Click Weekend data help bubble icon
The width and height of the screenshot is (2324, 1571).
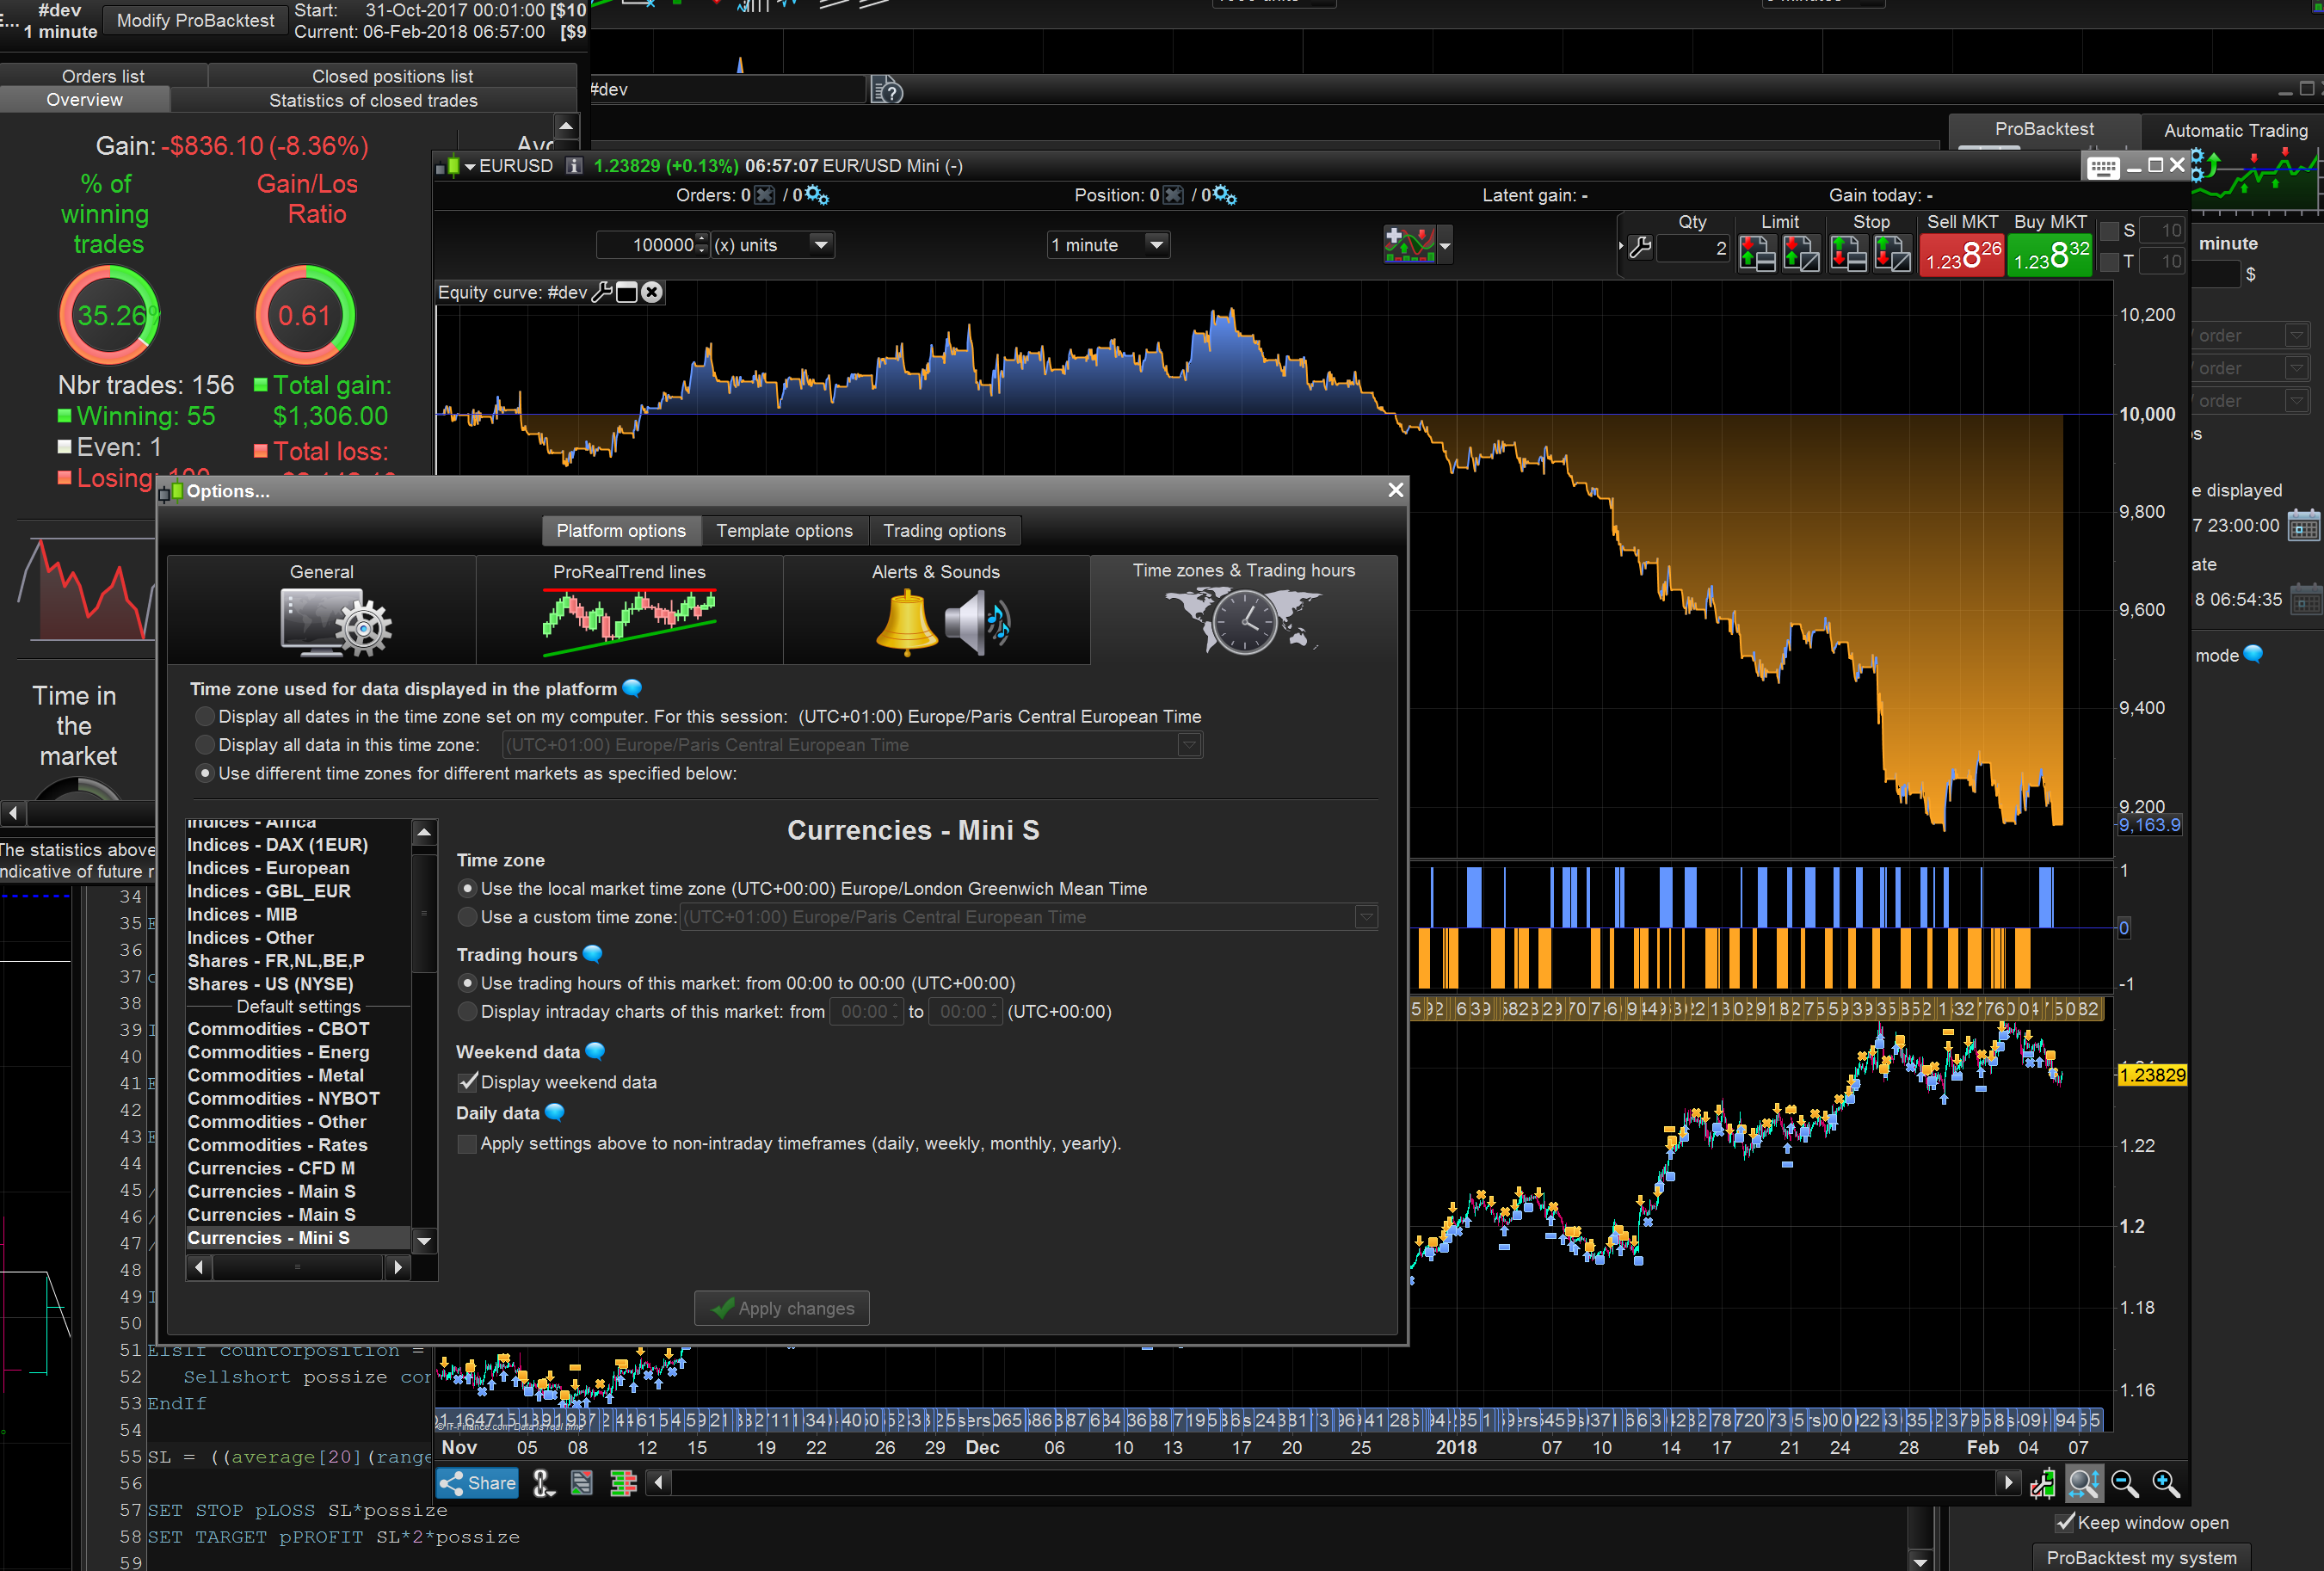(x=595, y=1051)
